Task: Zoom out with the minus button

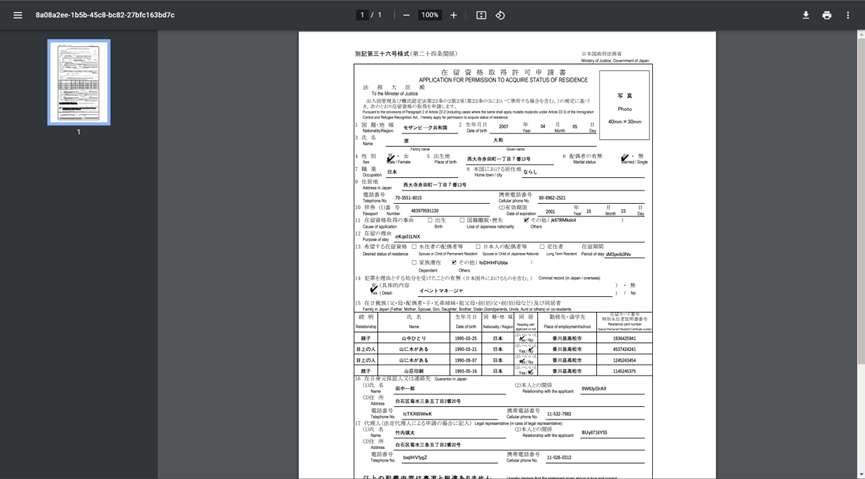Action: point(406,15)
